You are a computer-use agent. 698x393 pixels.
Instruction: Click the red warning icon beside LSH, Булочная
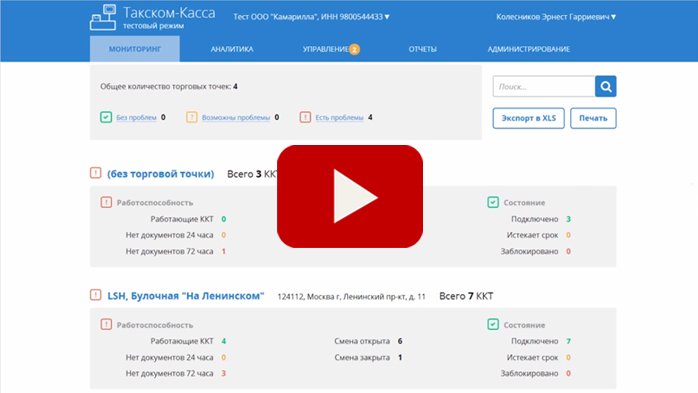[96, 295]
